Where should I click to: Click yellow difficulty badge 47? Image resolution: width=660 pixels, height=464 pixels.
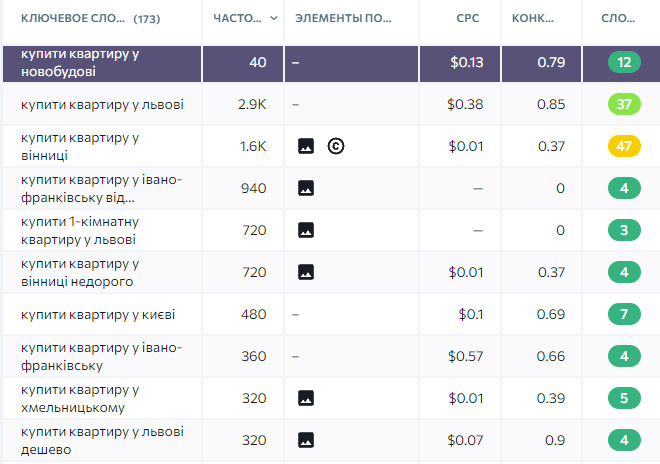tap(623, 146)
